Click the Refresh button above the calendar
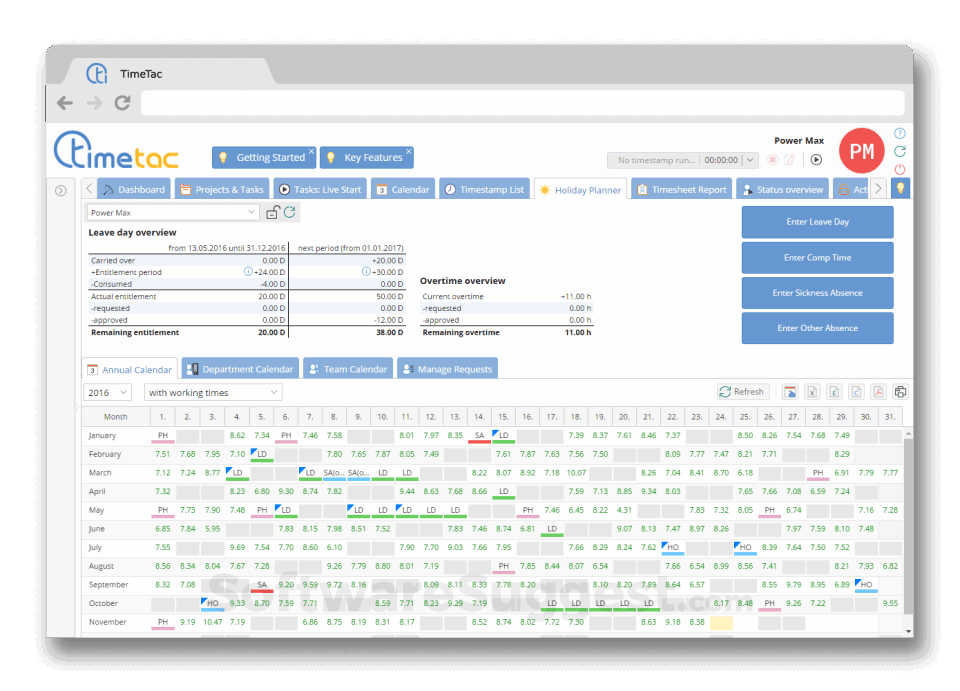960x691 pixels. [742, 391]
